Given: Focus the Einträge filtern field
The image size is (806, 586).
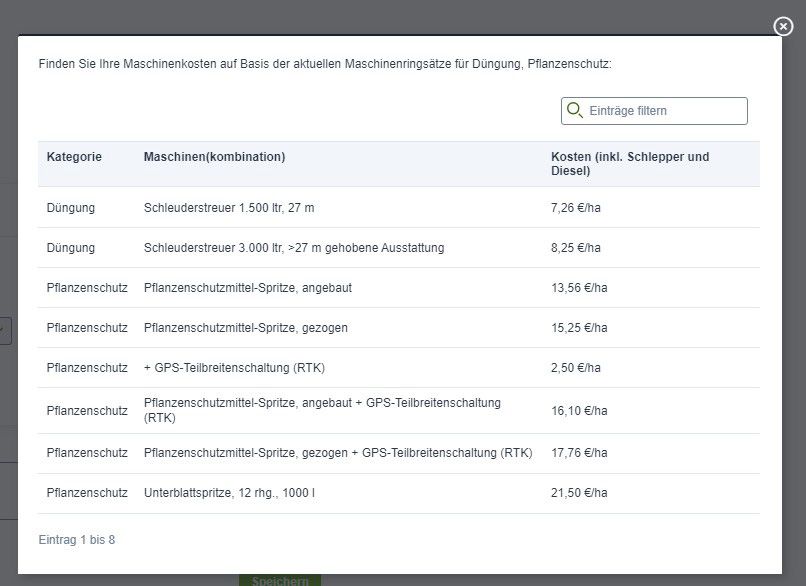Looking at the screenshot, I should pos(654,111).
